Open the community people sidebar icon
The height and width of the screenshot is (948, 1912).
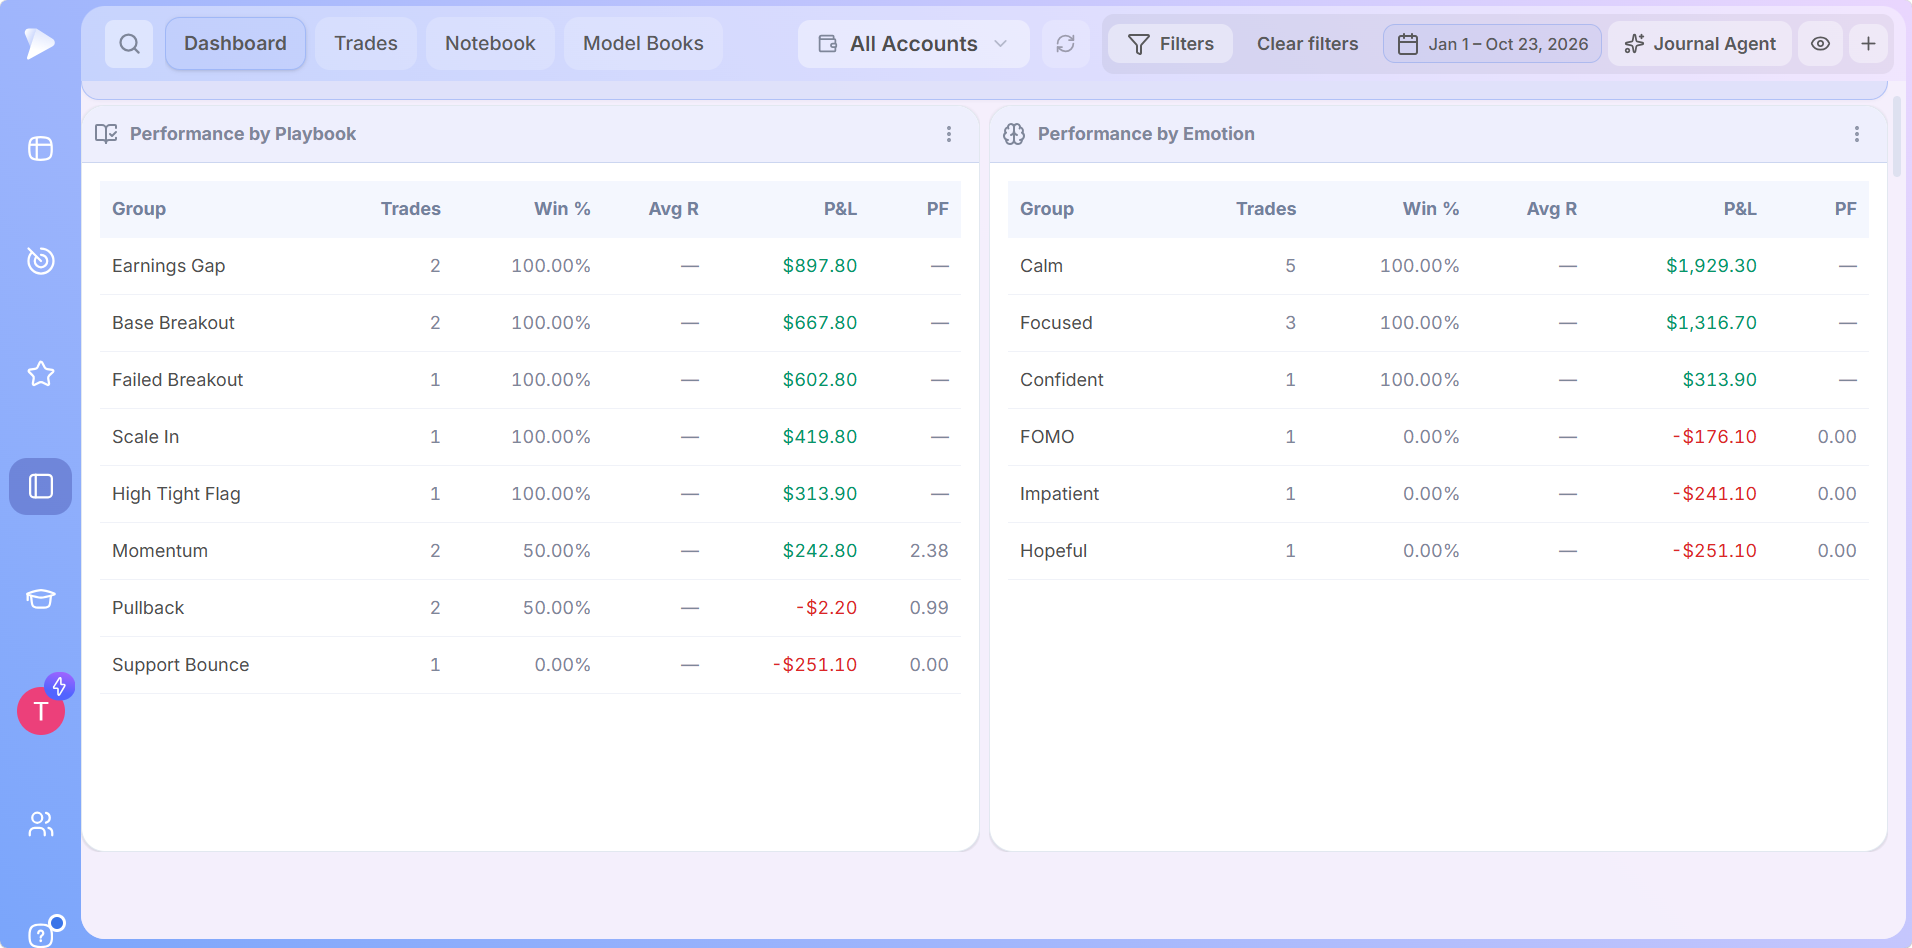tap(40, 824)
